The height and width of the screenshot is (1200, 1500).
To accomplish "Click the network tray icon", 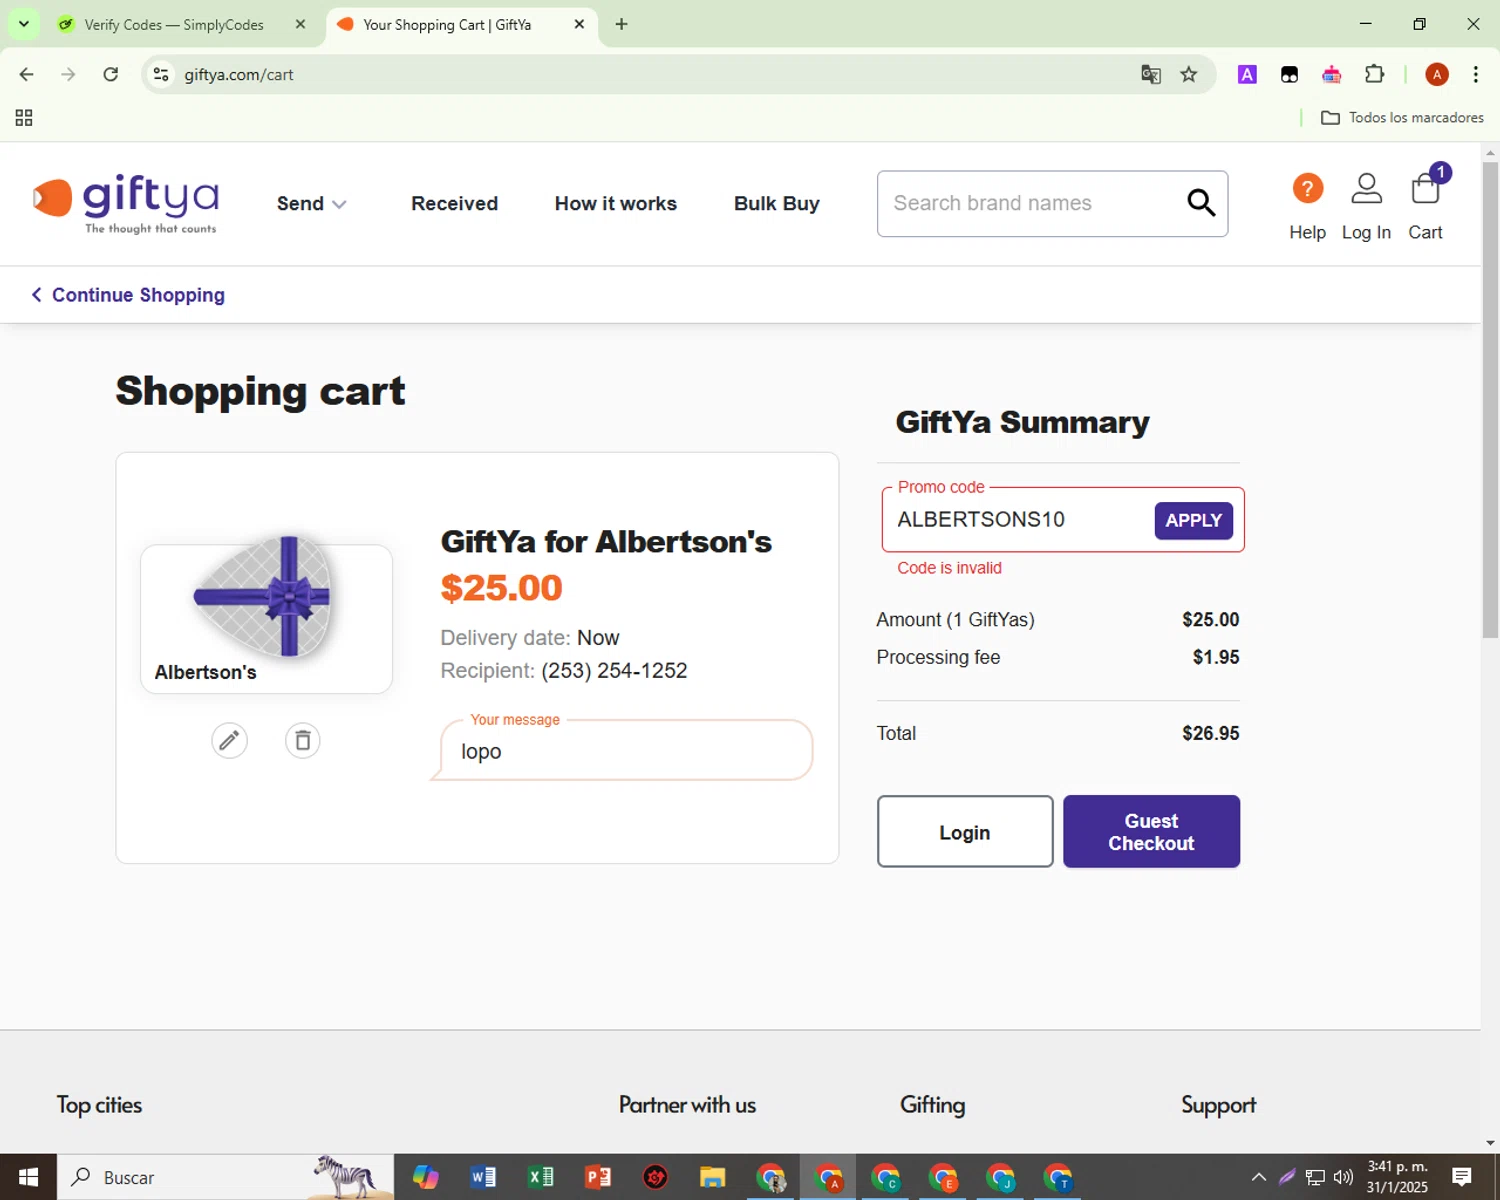I will pyautogui.click(x=1315, y=1177).
